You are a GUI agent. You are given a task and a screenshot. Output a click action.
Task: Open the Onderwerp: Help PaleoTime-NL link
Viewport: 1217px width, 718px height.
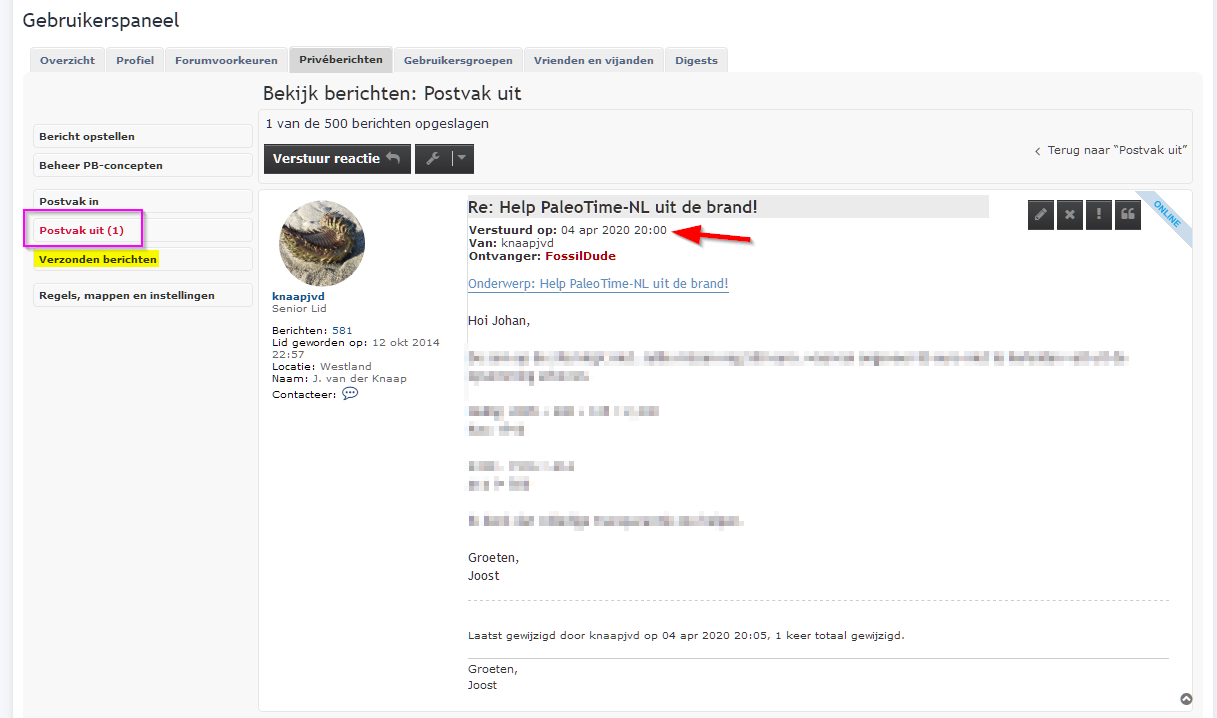click(x=598, y=284)
